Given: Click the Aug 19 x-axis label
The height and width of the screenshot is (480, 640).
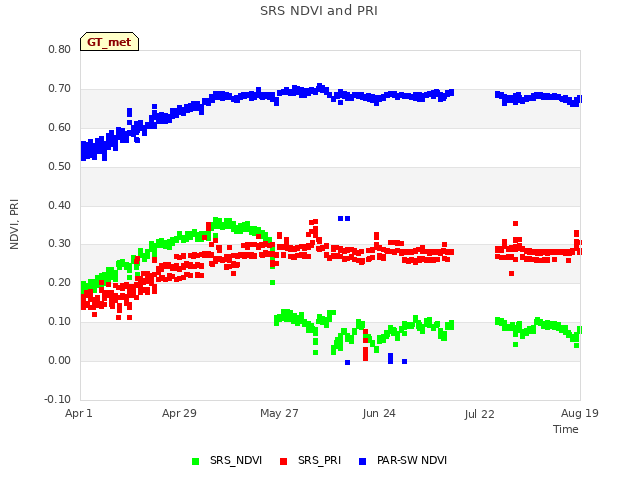Looking at the screenshot, I should [x=580, y=413].
